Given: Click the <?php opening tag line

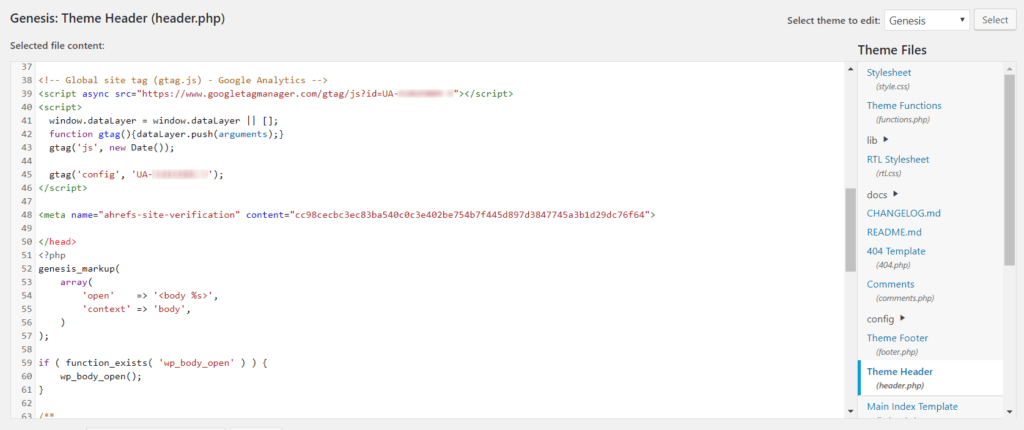Looking at the screenshot, I should (x=52, y=255).
